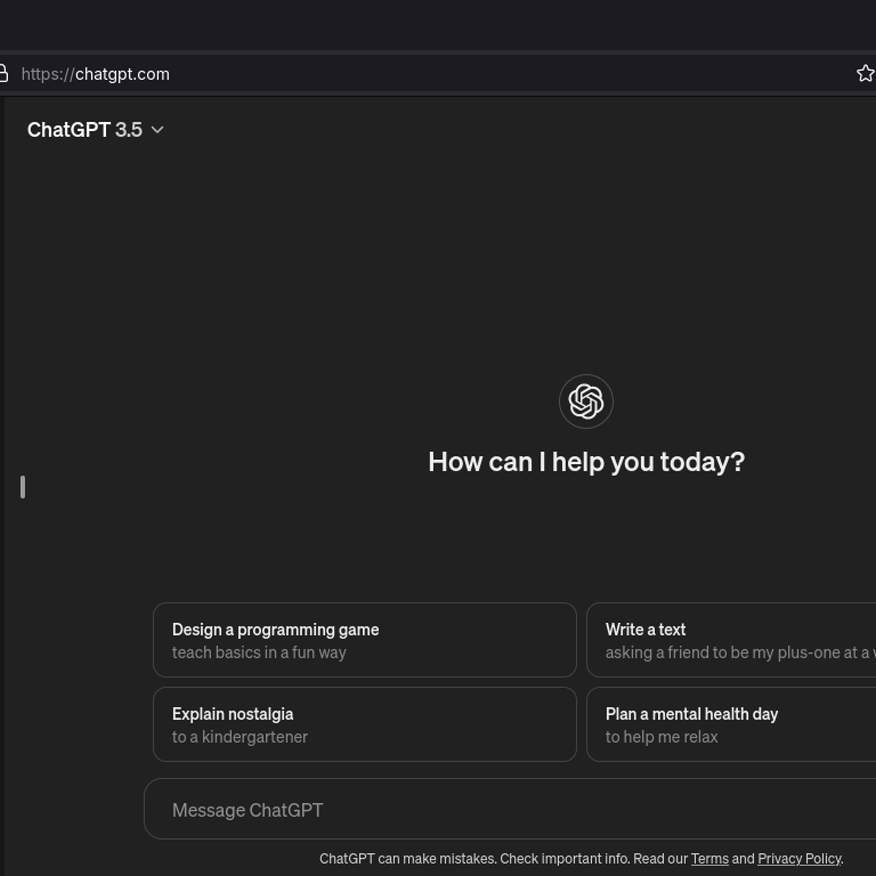Click the site security lock icon
Screen dimensions: 876x876
[x=3, y=73]
